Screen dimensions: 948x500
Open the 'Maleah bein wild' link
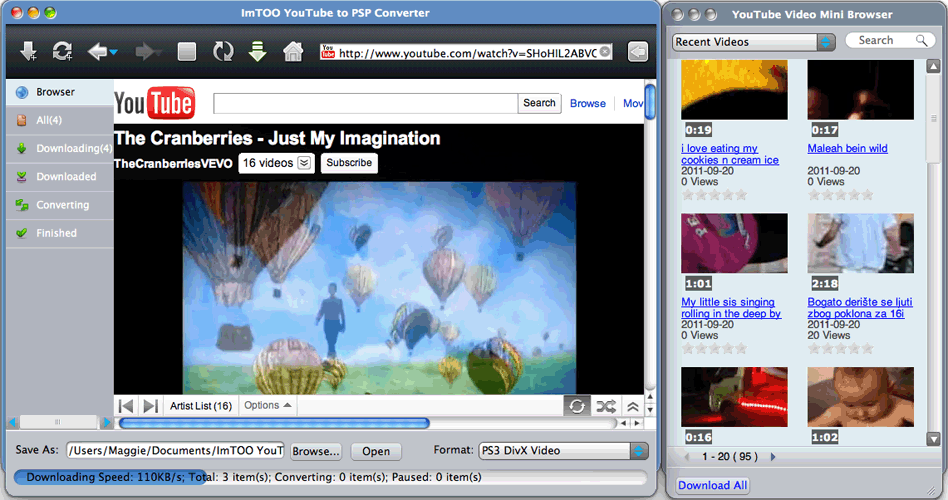coord(848,148)
